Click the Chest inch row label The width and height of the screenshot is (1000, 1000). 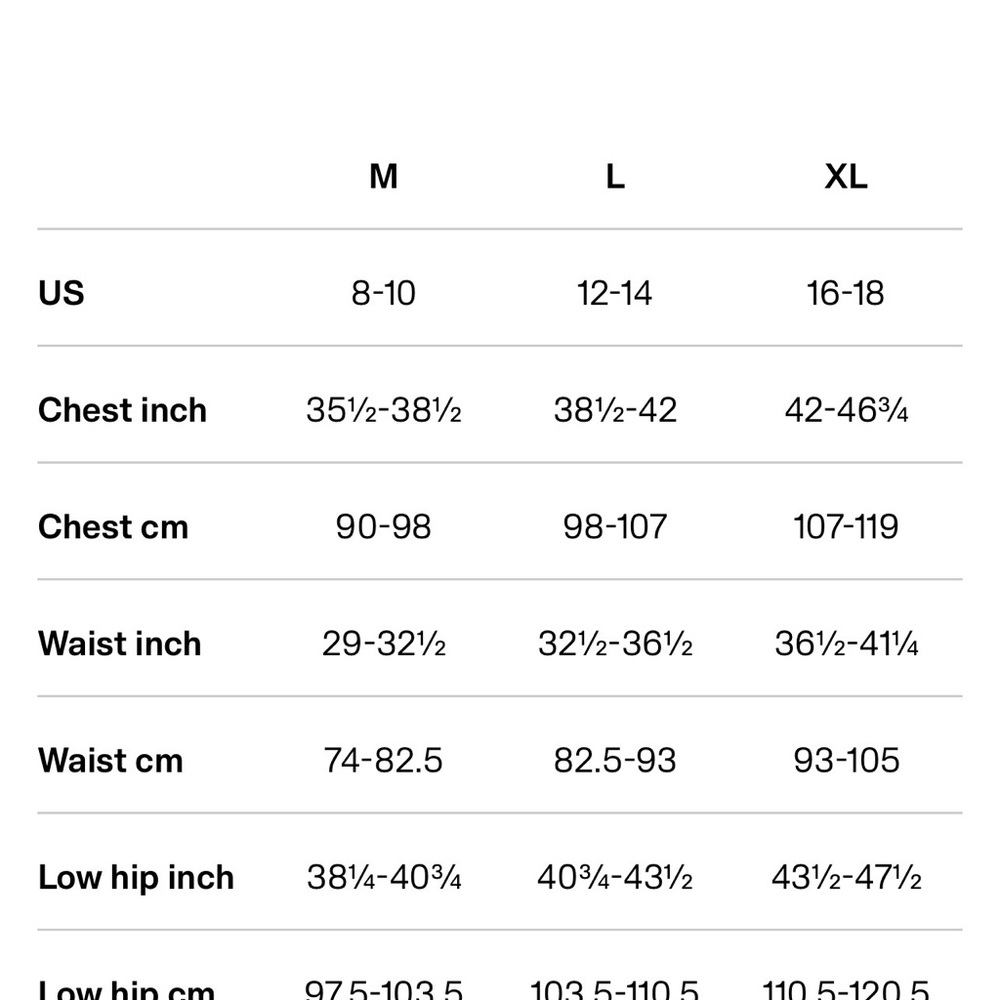[122, 409]
